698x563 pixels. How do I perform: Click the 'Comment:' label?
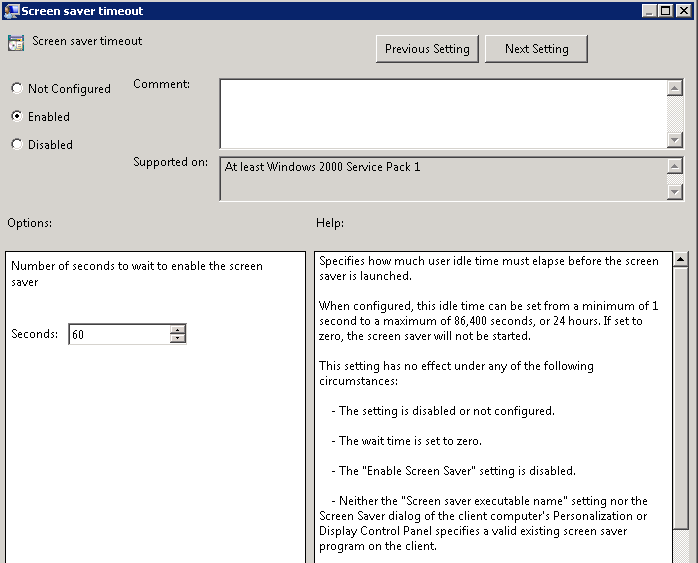point(162,84)
